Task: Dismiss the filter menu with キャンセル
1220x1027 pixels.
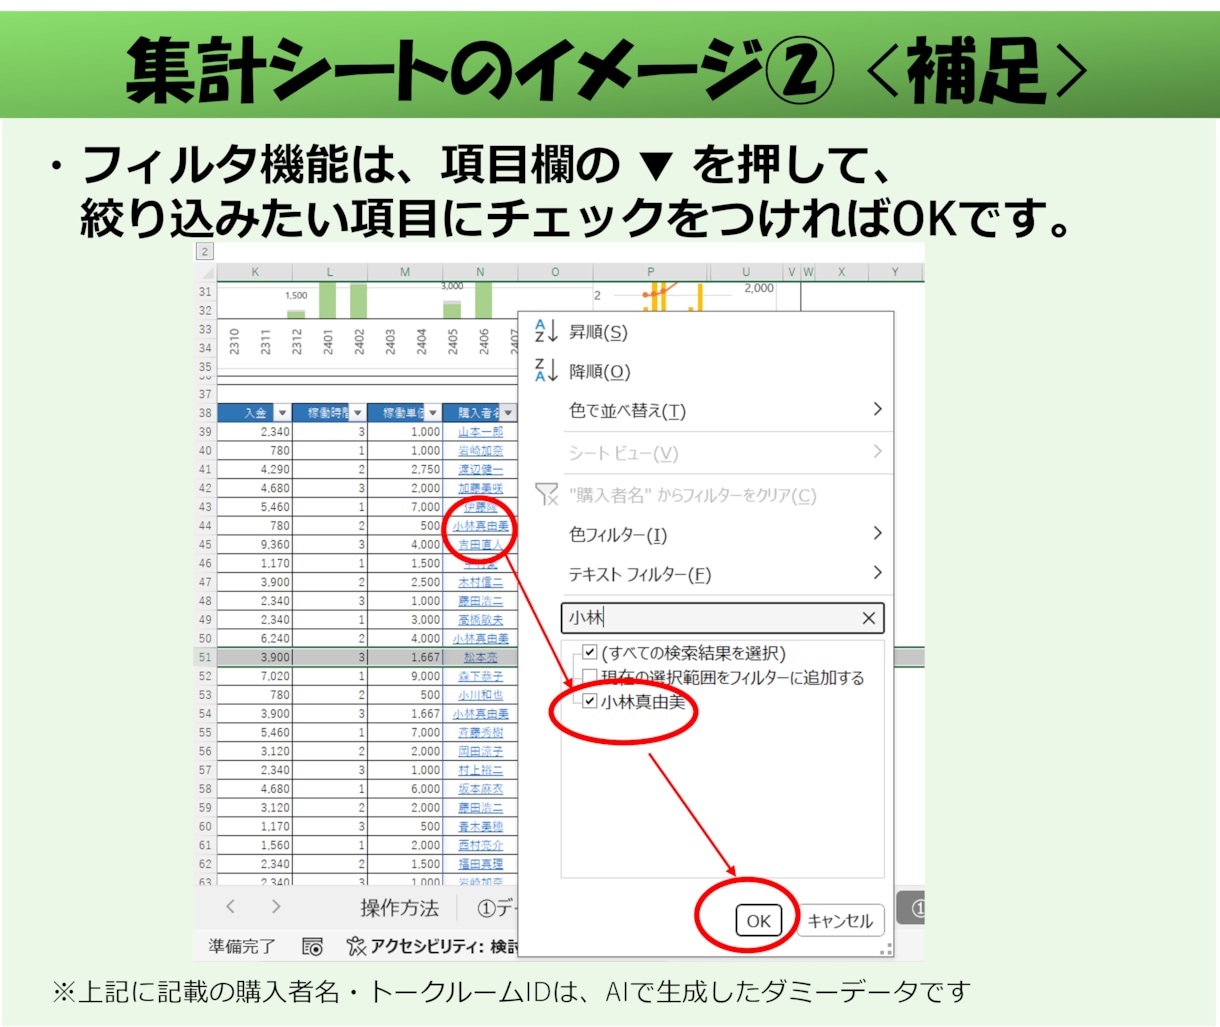Action: (x=840, y=921)
